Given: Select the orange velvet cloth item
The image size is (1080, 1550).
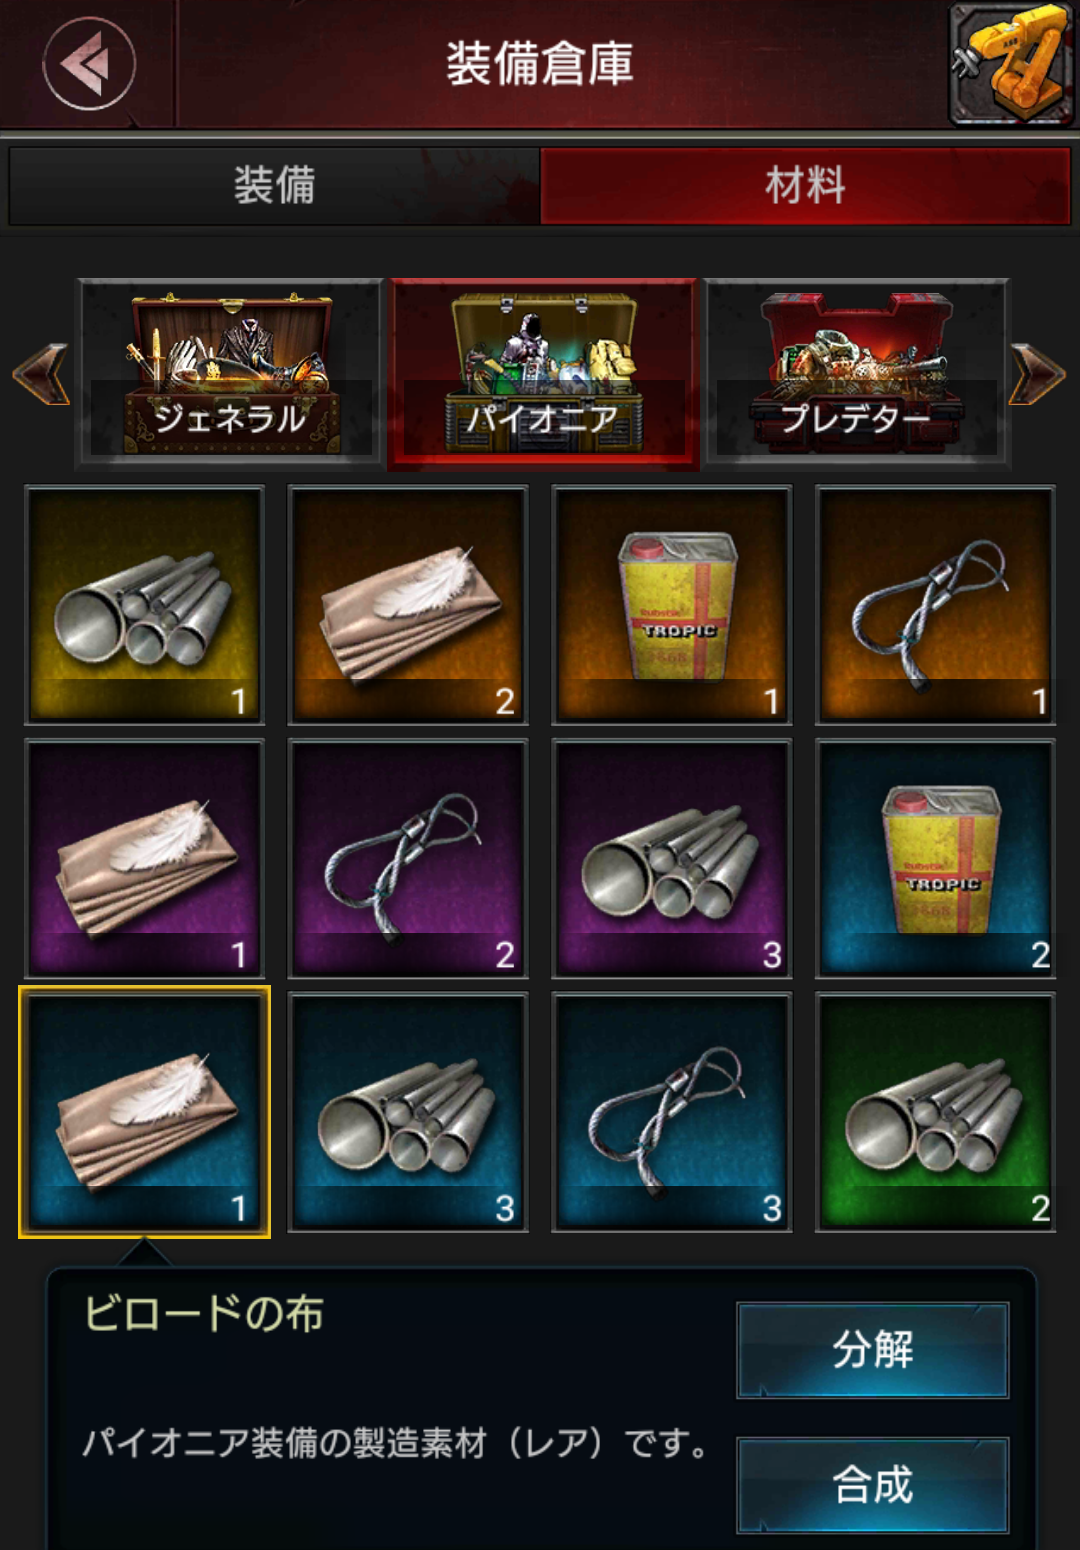Looking at the screenshot, I should point(408,605).
